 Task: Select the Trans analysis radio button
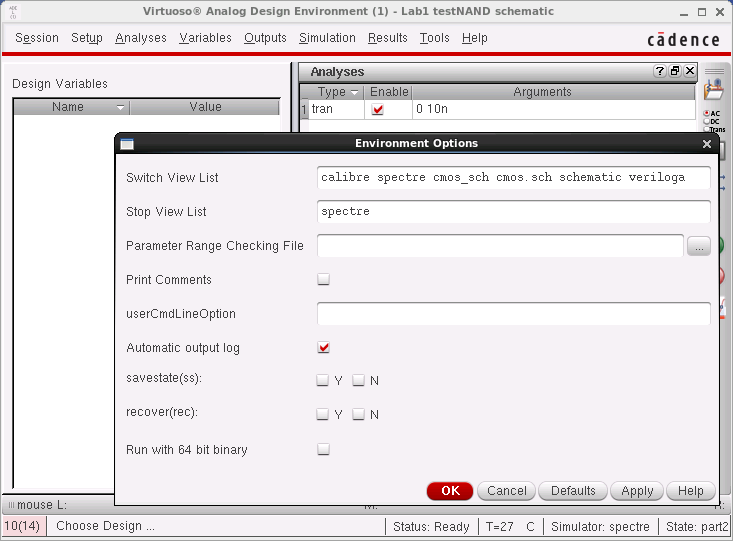[706, 129]
